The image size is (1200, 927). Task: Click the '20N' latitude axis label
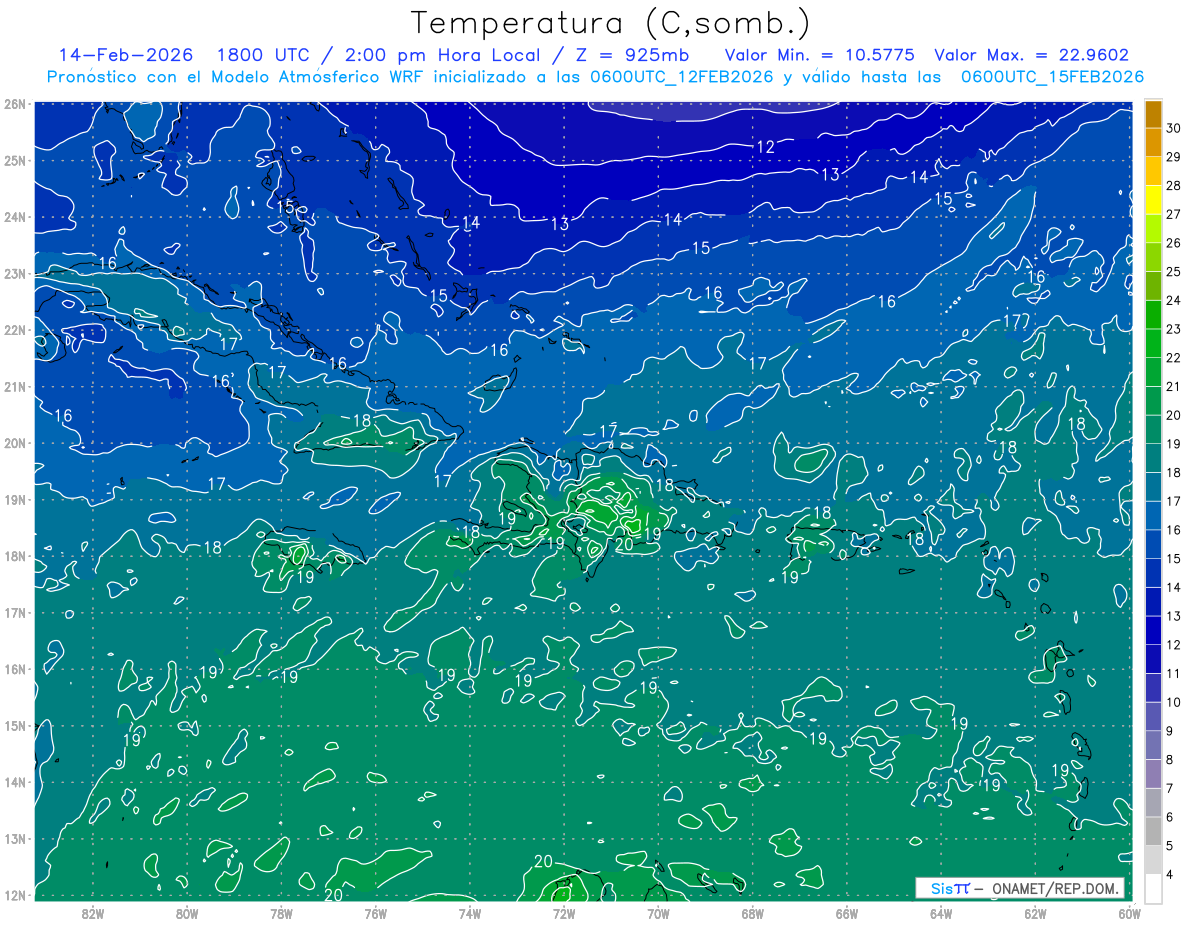pos(14,443)
